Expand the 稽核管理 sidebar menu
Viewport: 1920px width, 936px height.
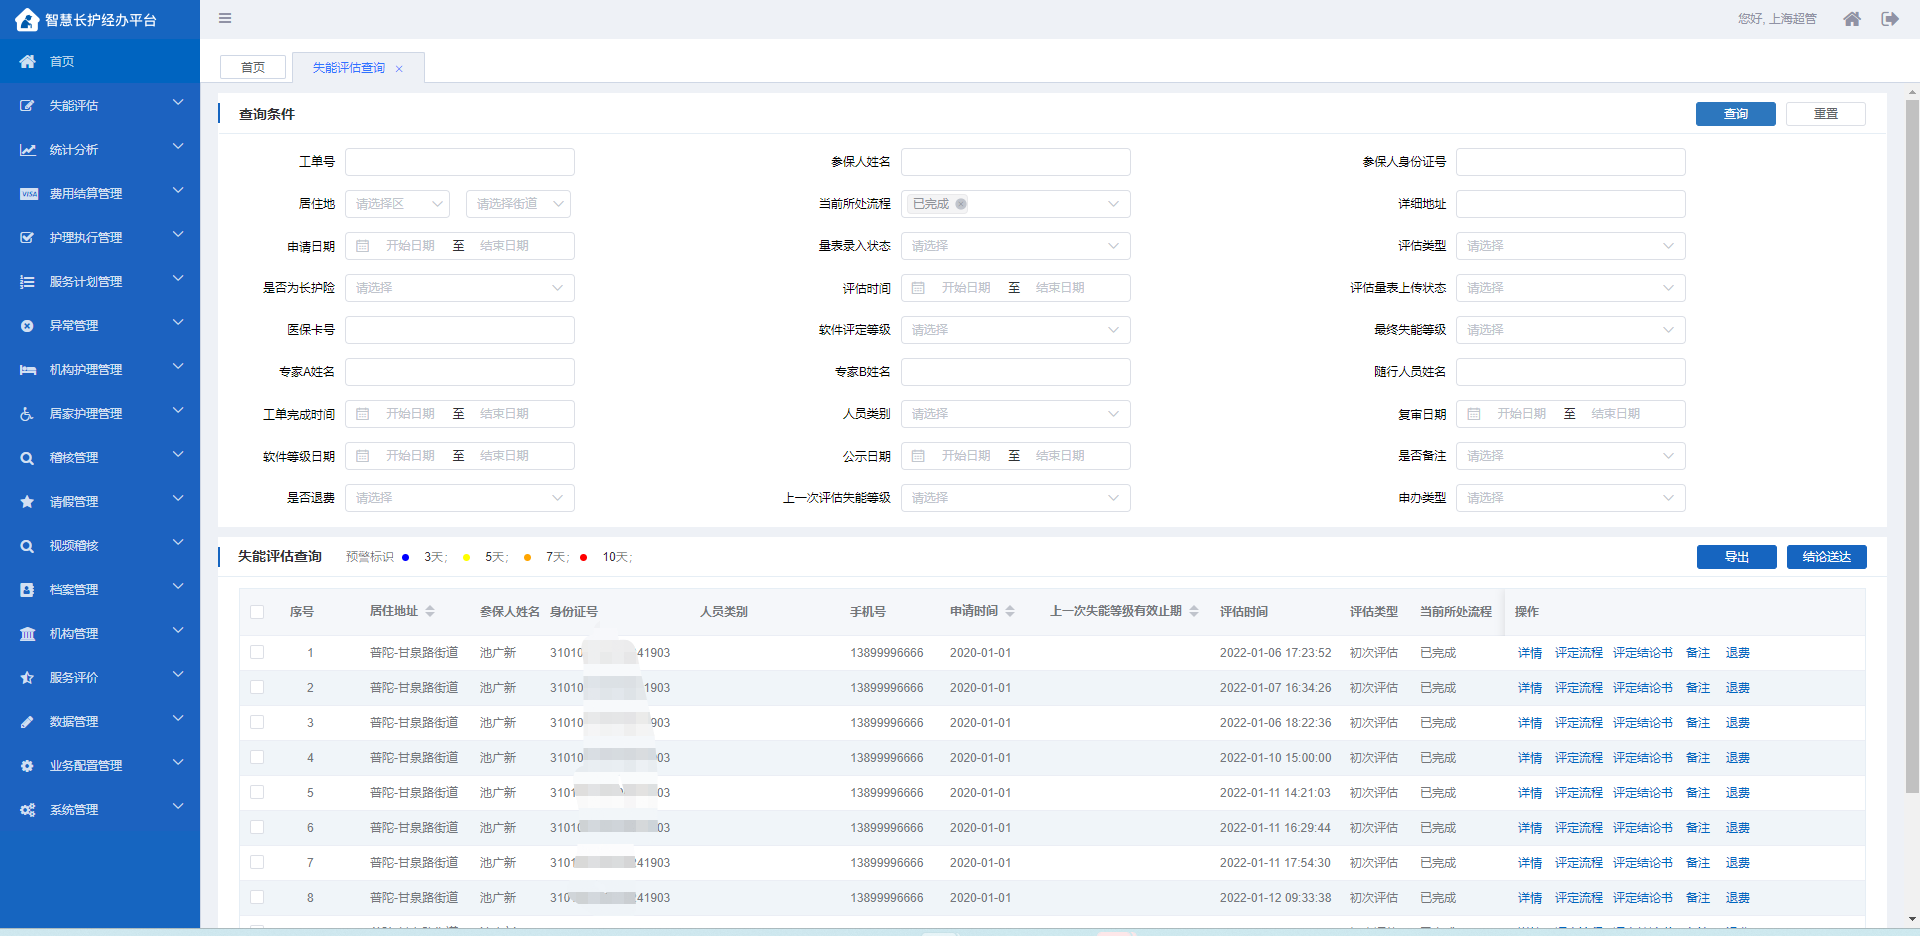click(100, 457)
